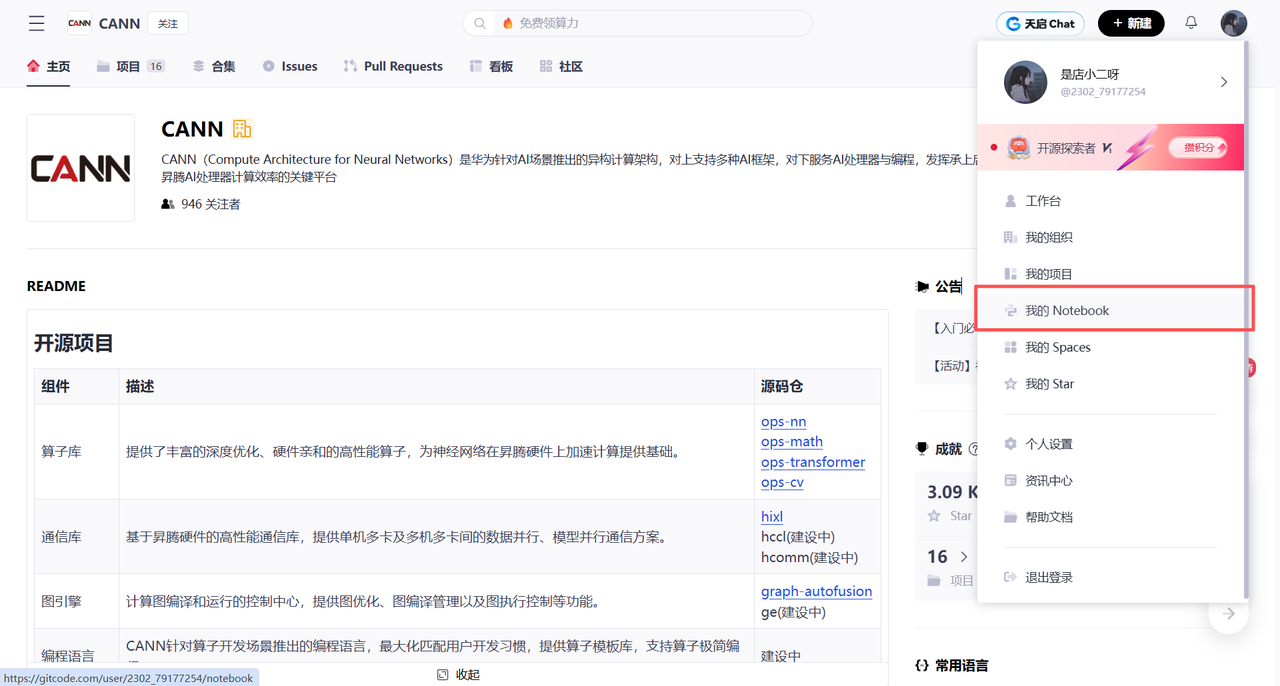Open the ops-math repository link

(792, 441)
